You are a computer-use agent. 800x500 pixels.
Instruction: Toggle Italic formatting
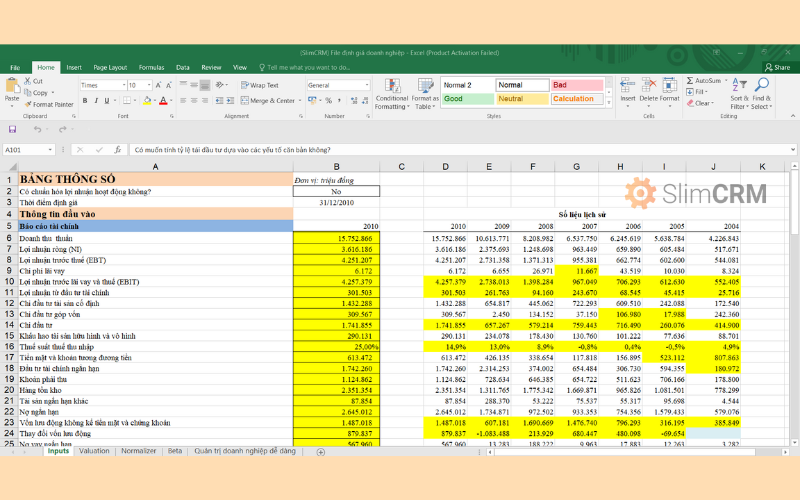[96, 101]
